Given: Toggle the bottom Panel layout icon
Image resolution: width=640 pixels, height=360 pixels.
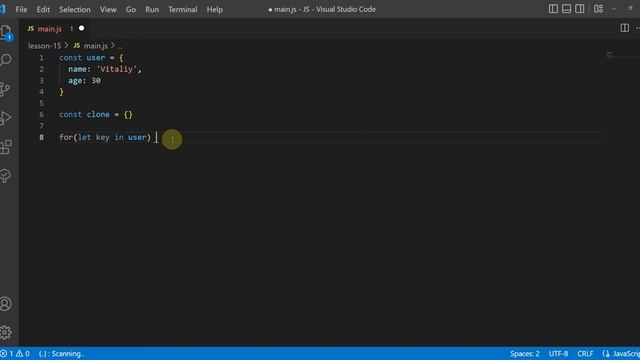Looking at the screenshot, I should coord(566,9).
